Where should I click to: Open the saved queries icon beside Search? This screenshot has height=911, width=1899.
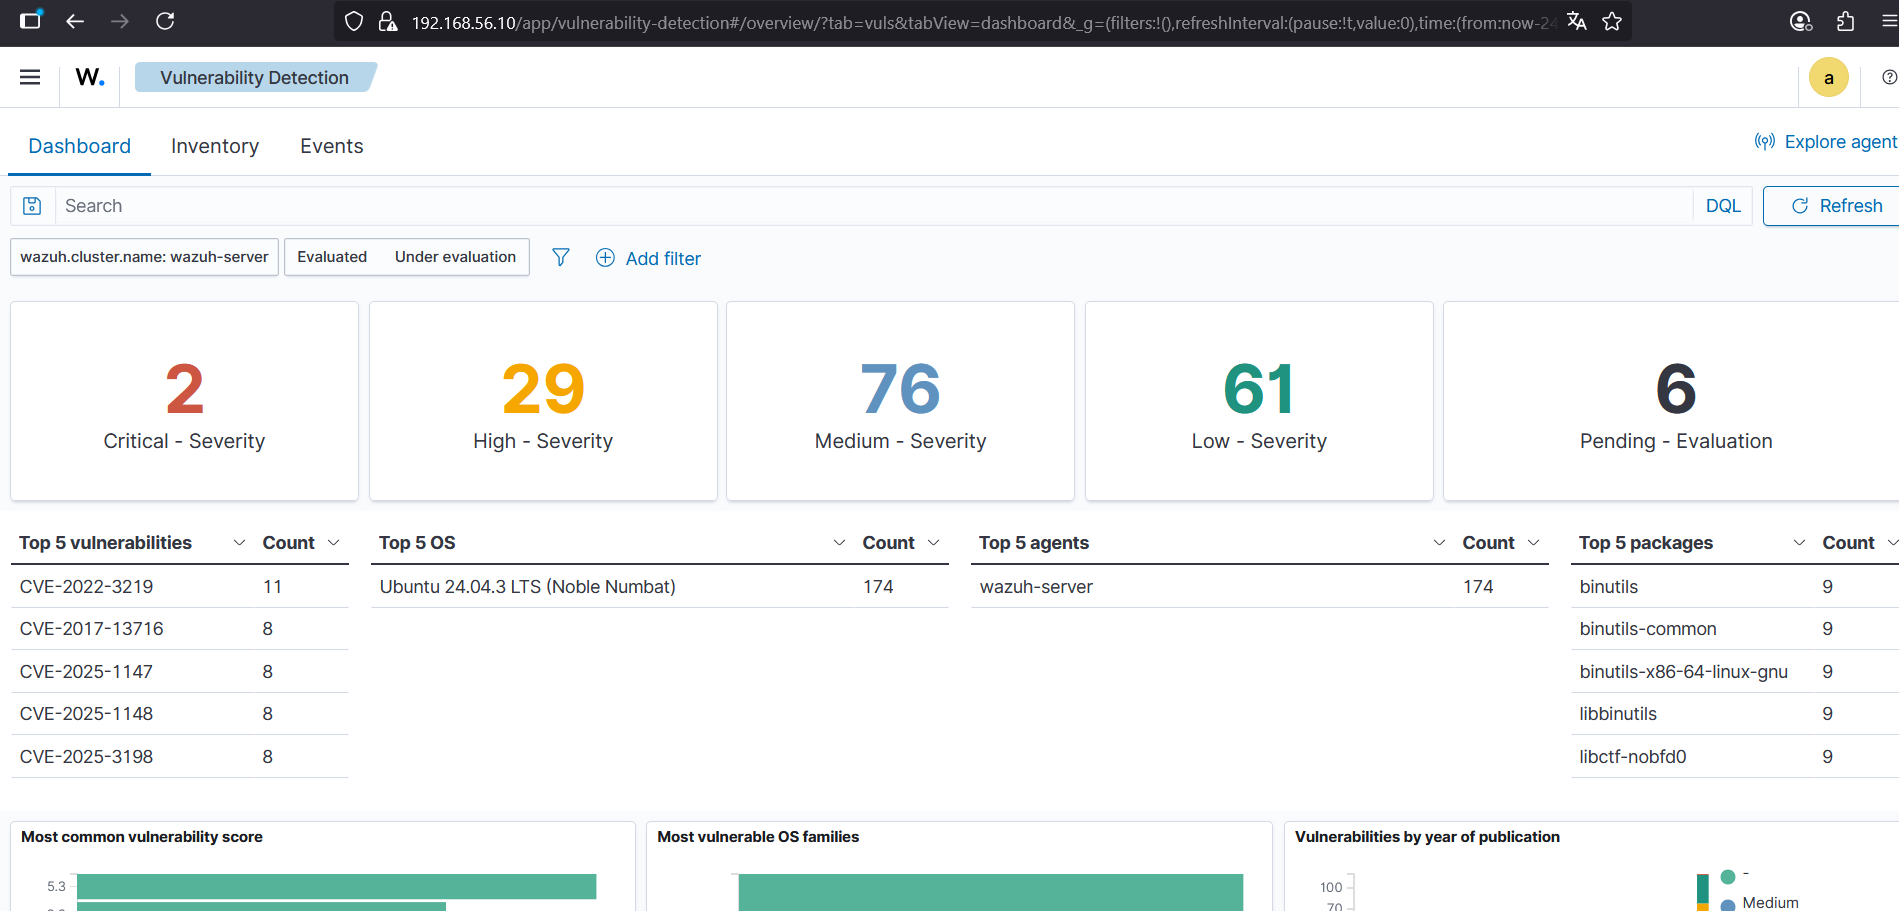pos(32,206)
